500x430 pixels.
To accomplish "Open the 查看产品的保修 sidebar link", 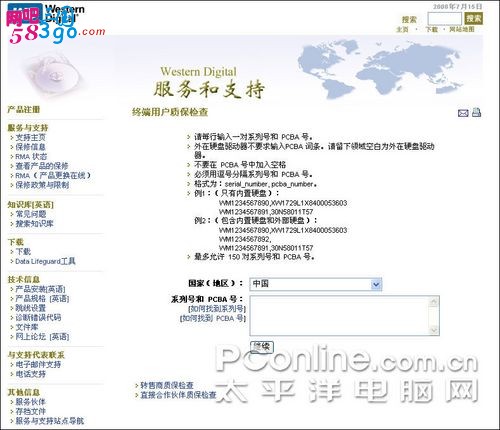I will click(x=42, y=166).
